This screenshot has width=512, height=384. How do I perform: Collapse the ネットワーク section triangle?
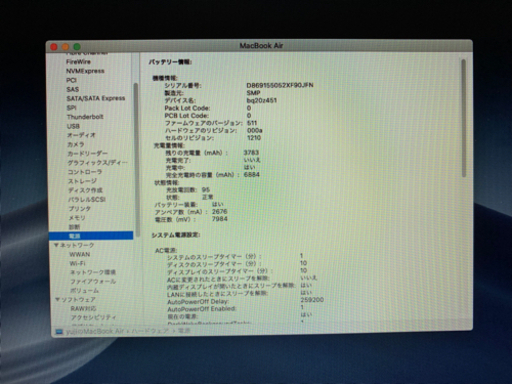click(56, 245)
